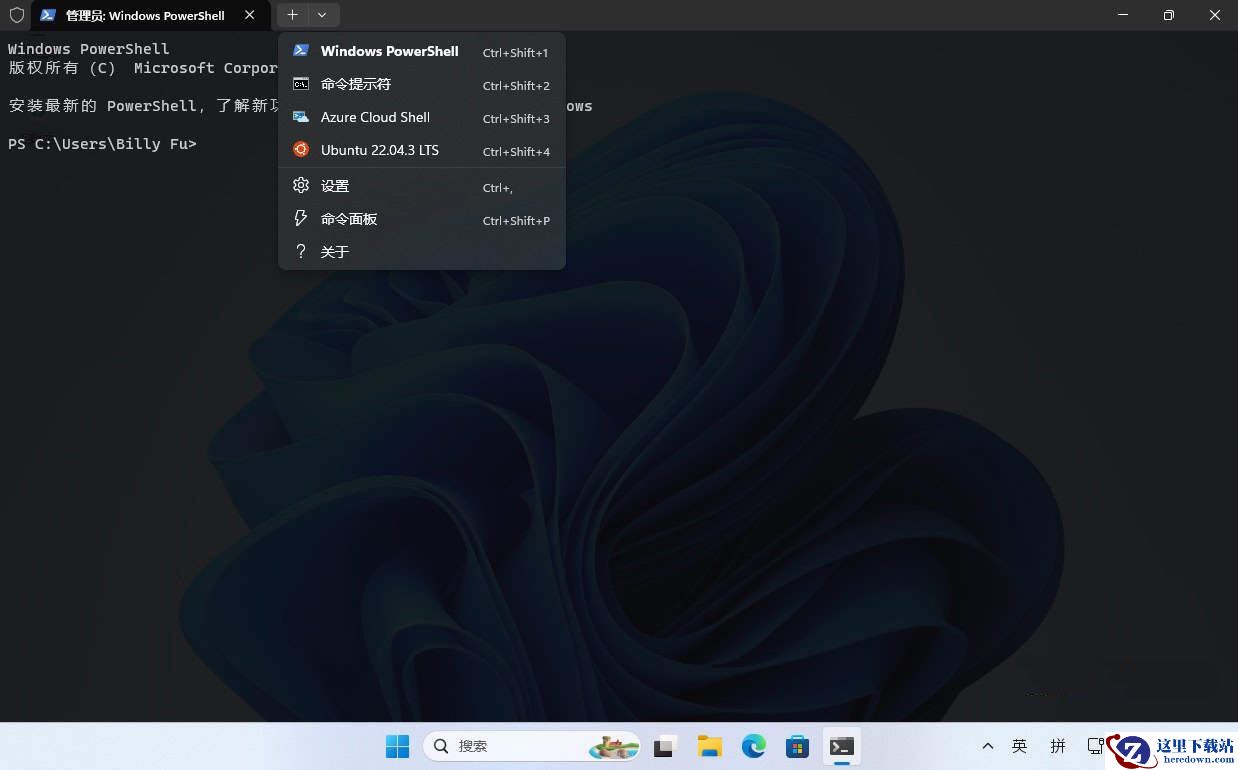The height and width of the screenshot is (770, 1238).
Task: Click the settings gear icon in the menu
Action: pos(300,185)
